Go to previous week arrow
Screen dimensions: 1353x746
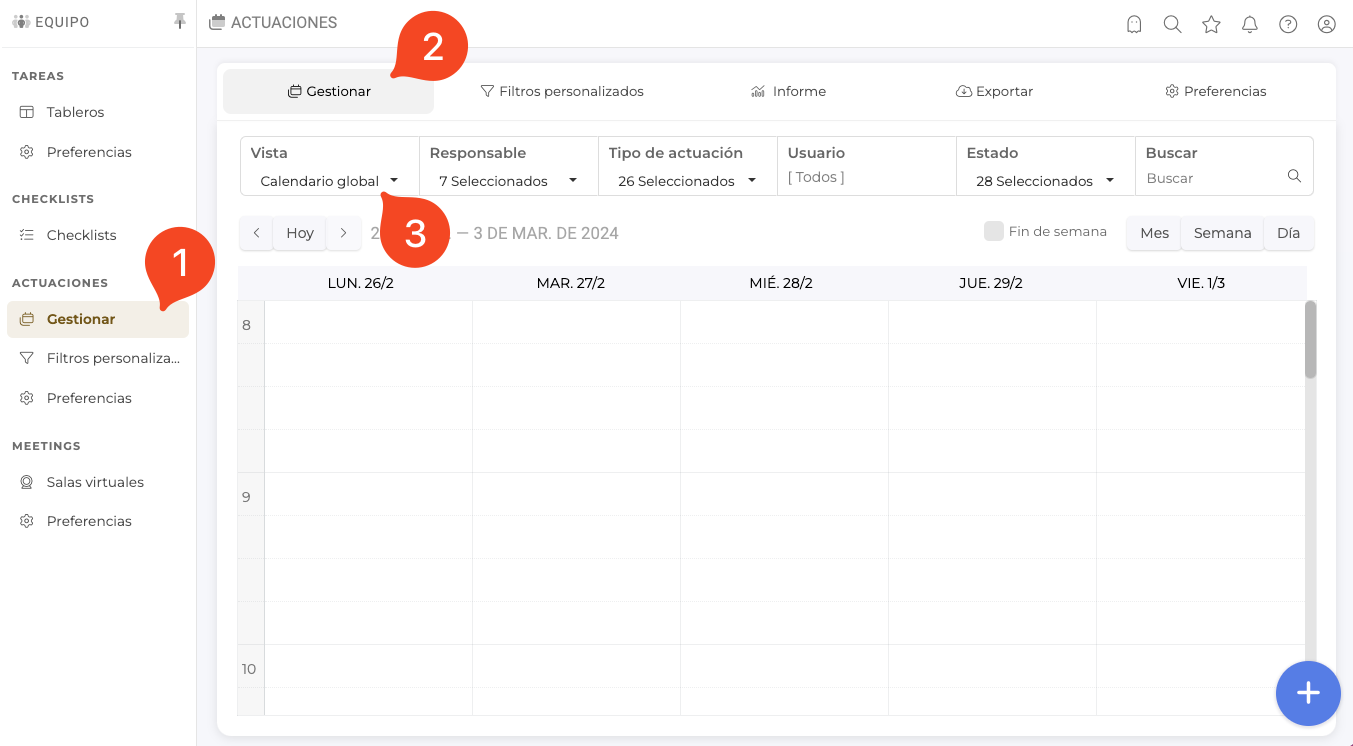[x=256, y=233]
